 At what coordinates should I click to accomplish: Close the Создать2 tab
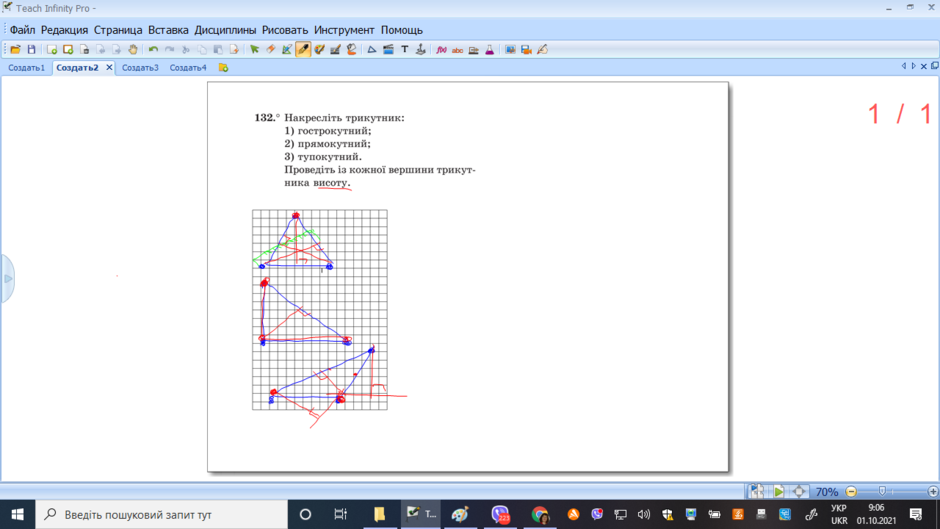pos(109,68)
